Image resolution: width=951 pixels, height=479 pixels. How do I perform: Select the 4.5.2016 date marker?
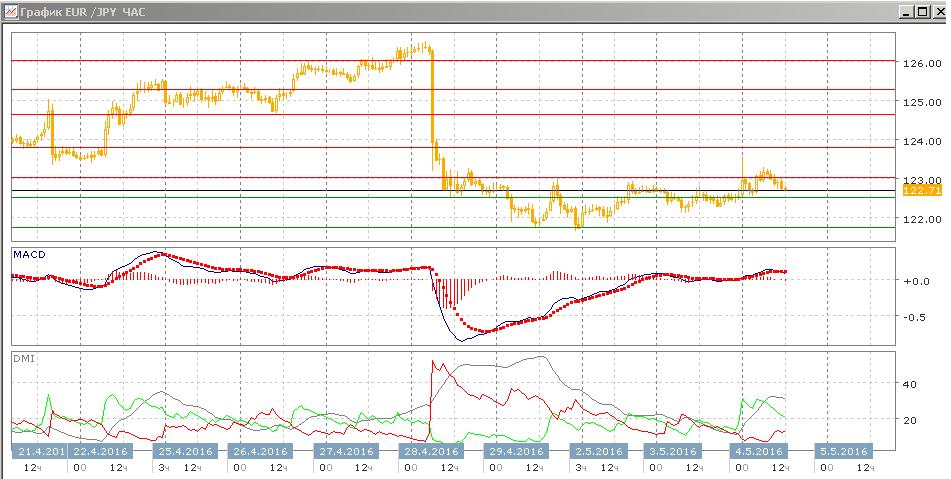[x=758, y=451]
